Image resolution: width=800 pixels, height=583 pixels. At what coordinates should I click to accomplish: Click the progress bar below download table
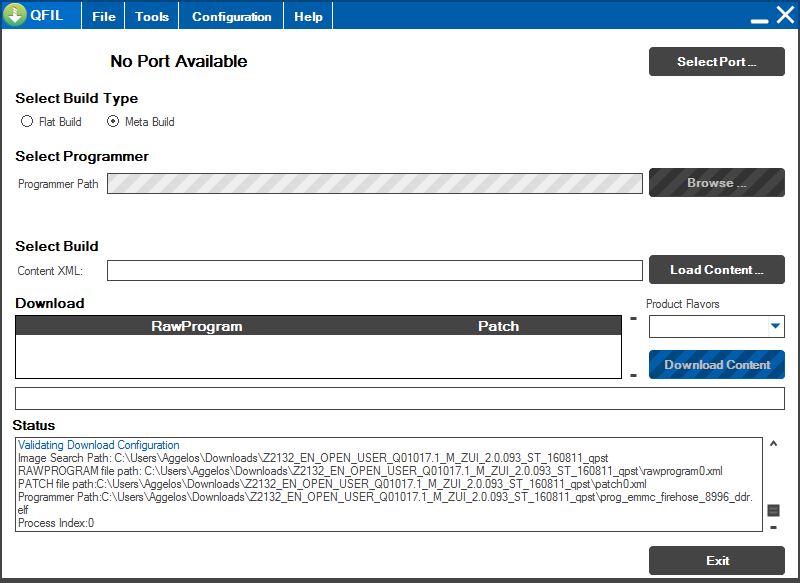click(399, 398)
